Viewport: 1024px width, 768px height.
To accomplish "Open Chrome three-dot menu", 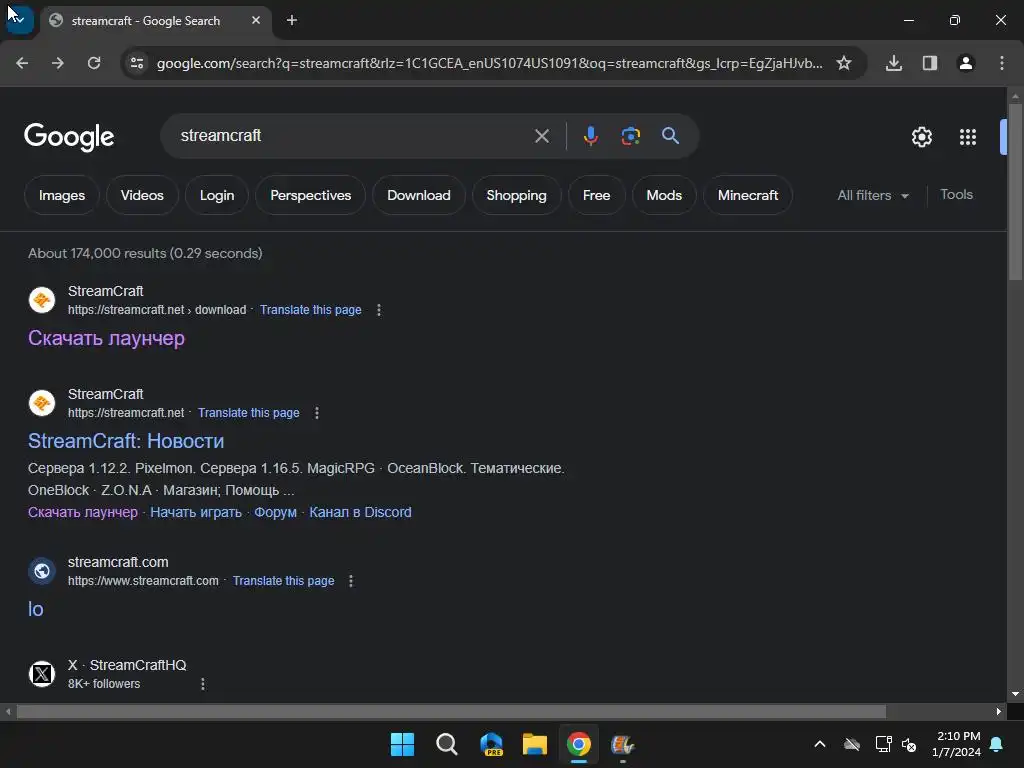I will 1002,63.
